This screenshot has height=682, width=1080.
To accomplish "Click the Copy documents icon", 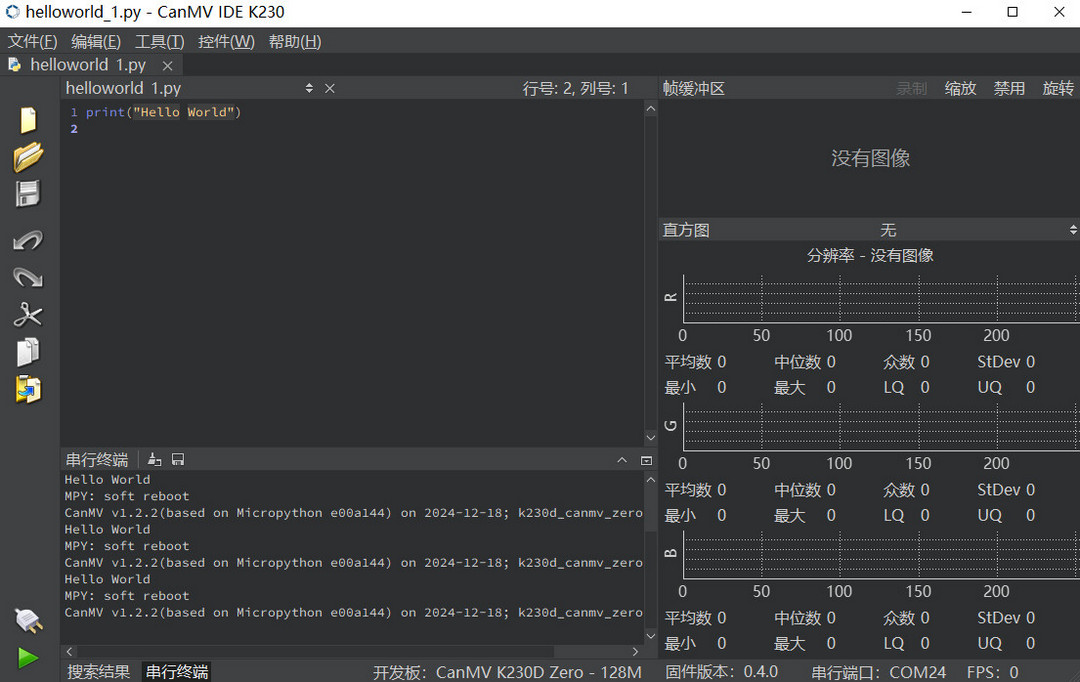I will tap(28, 352).
